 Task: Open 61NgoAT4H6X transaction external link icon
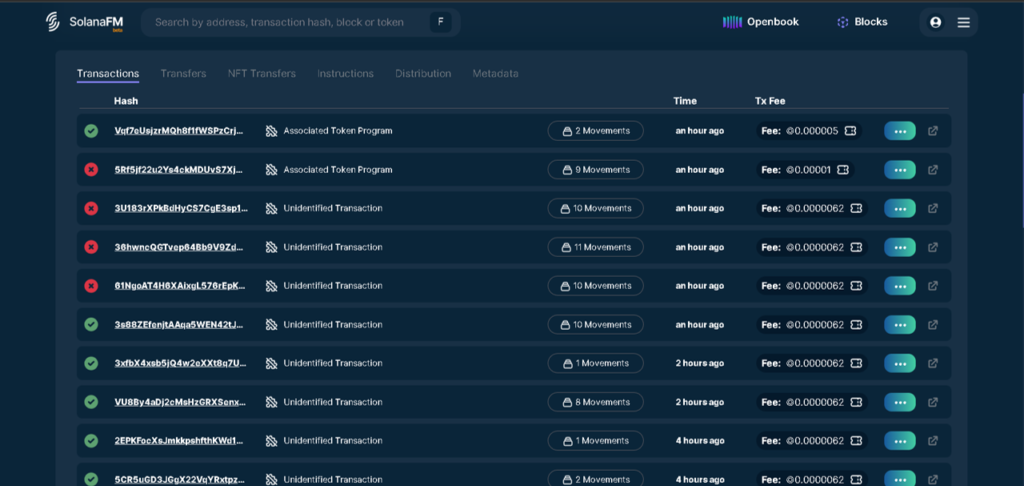[933, 286]
